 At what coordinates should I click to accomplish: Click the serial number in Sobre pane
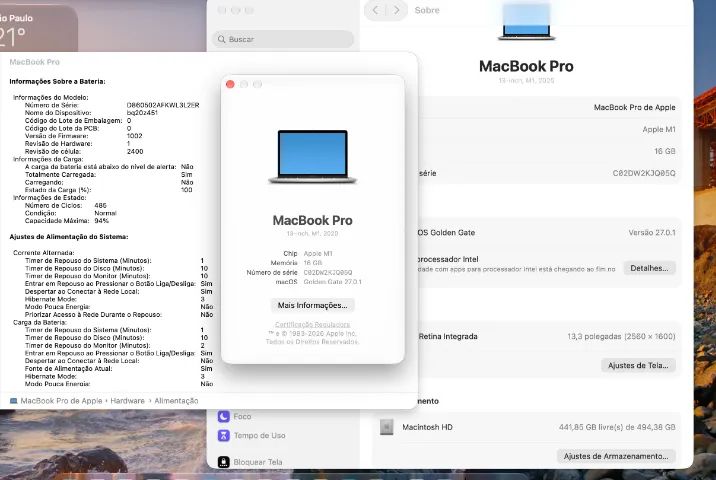click(644, 173)
